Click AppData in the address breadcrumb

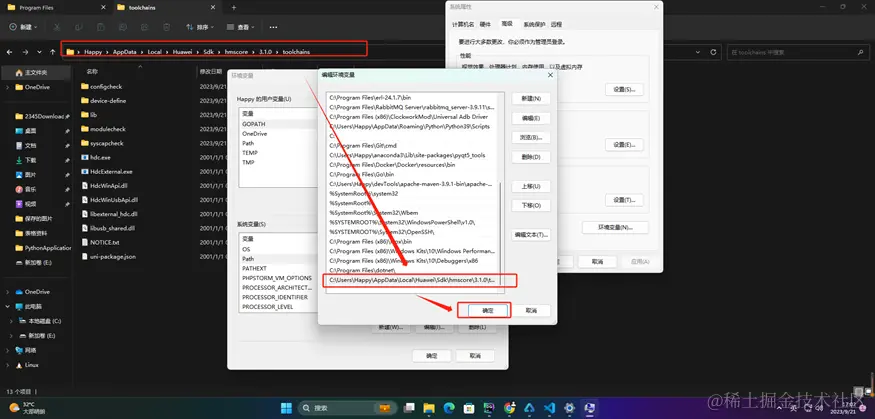pos(125,52)
